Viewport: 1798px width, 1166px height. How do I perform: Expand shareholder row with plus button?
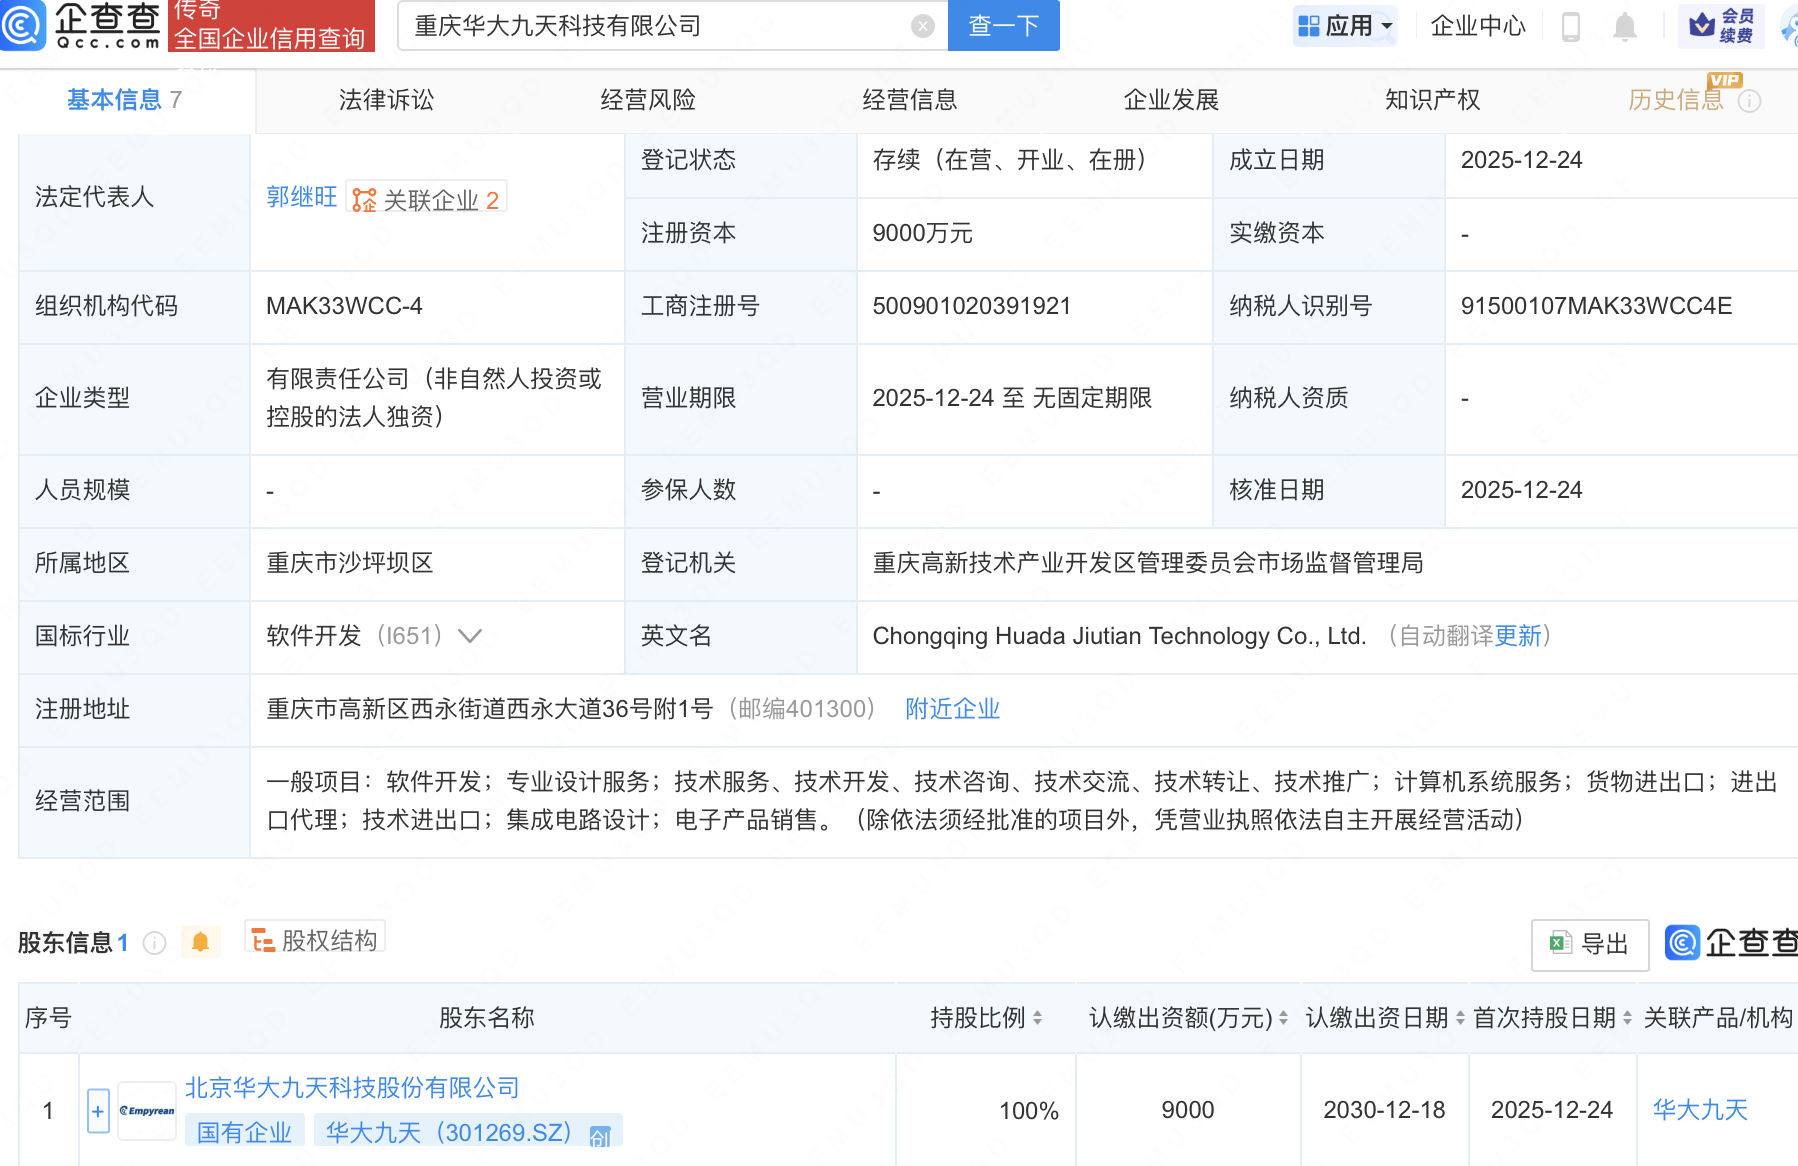pos(98,1111)
